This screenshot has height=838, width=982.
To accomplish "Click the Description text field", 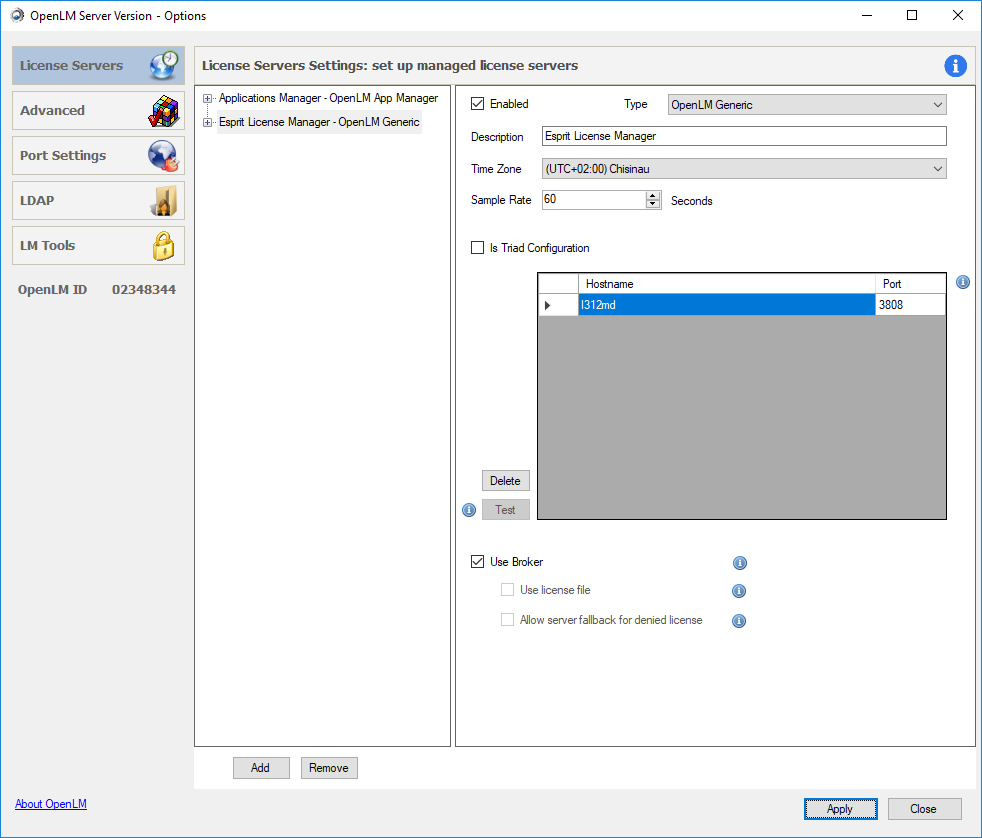I will (x=744, y=136).
